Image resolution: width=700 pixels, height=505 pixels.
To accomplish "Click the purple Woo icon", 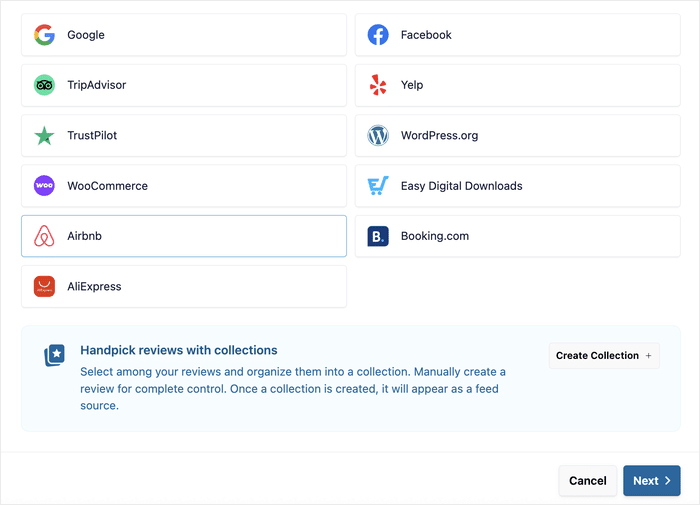I will coord(44,185).
